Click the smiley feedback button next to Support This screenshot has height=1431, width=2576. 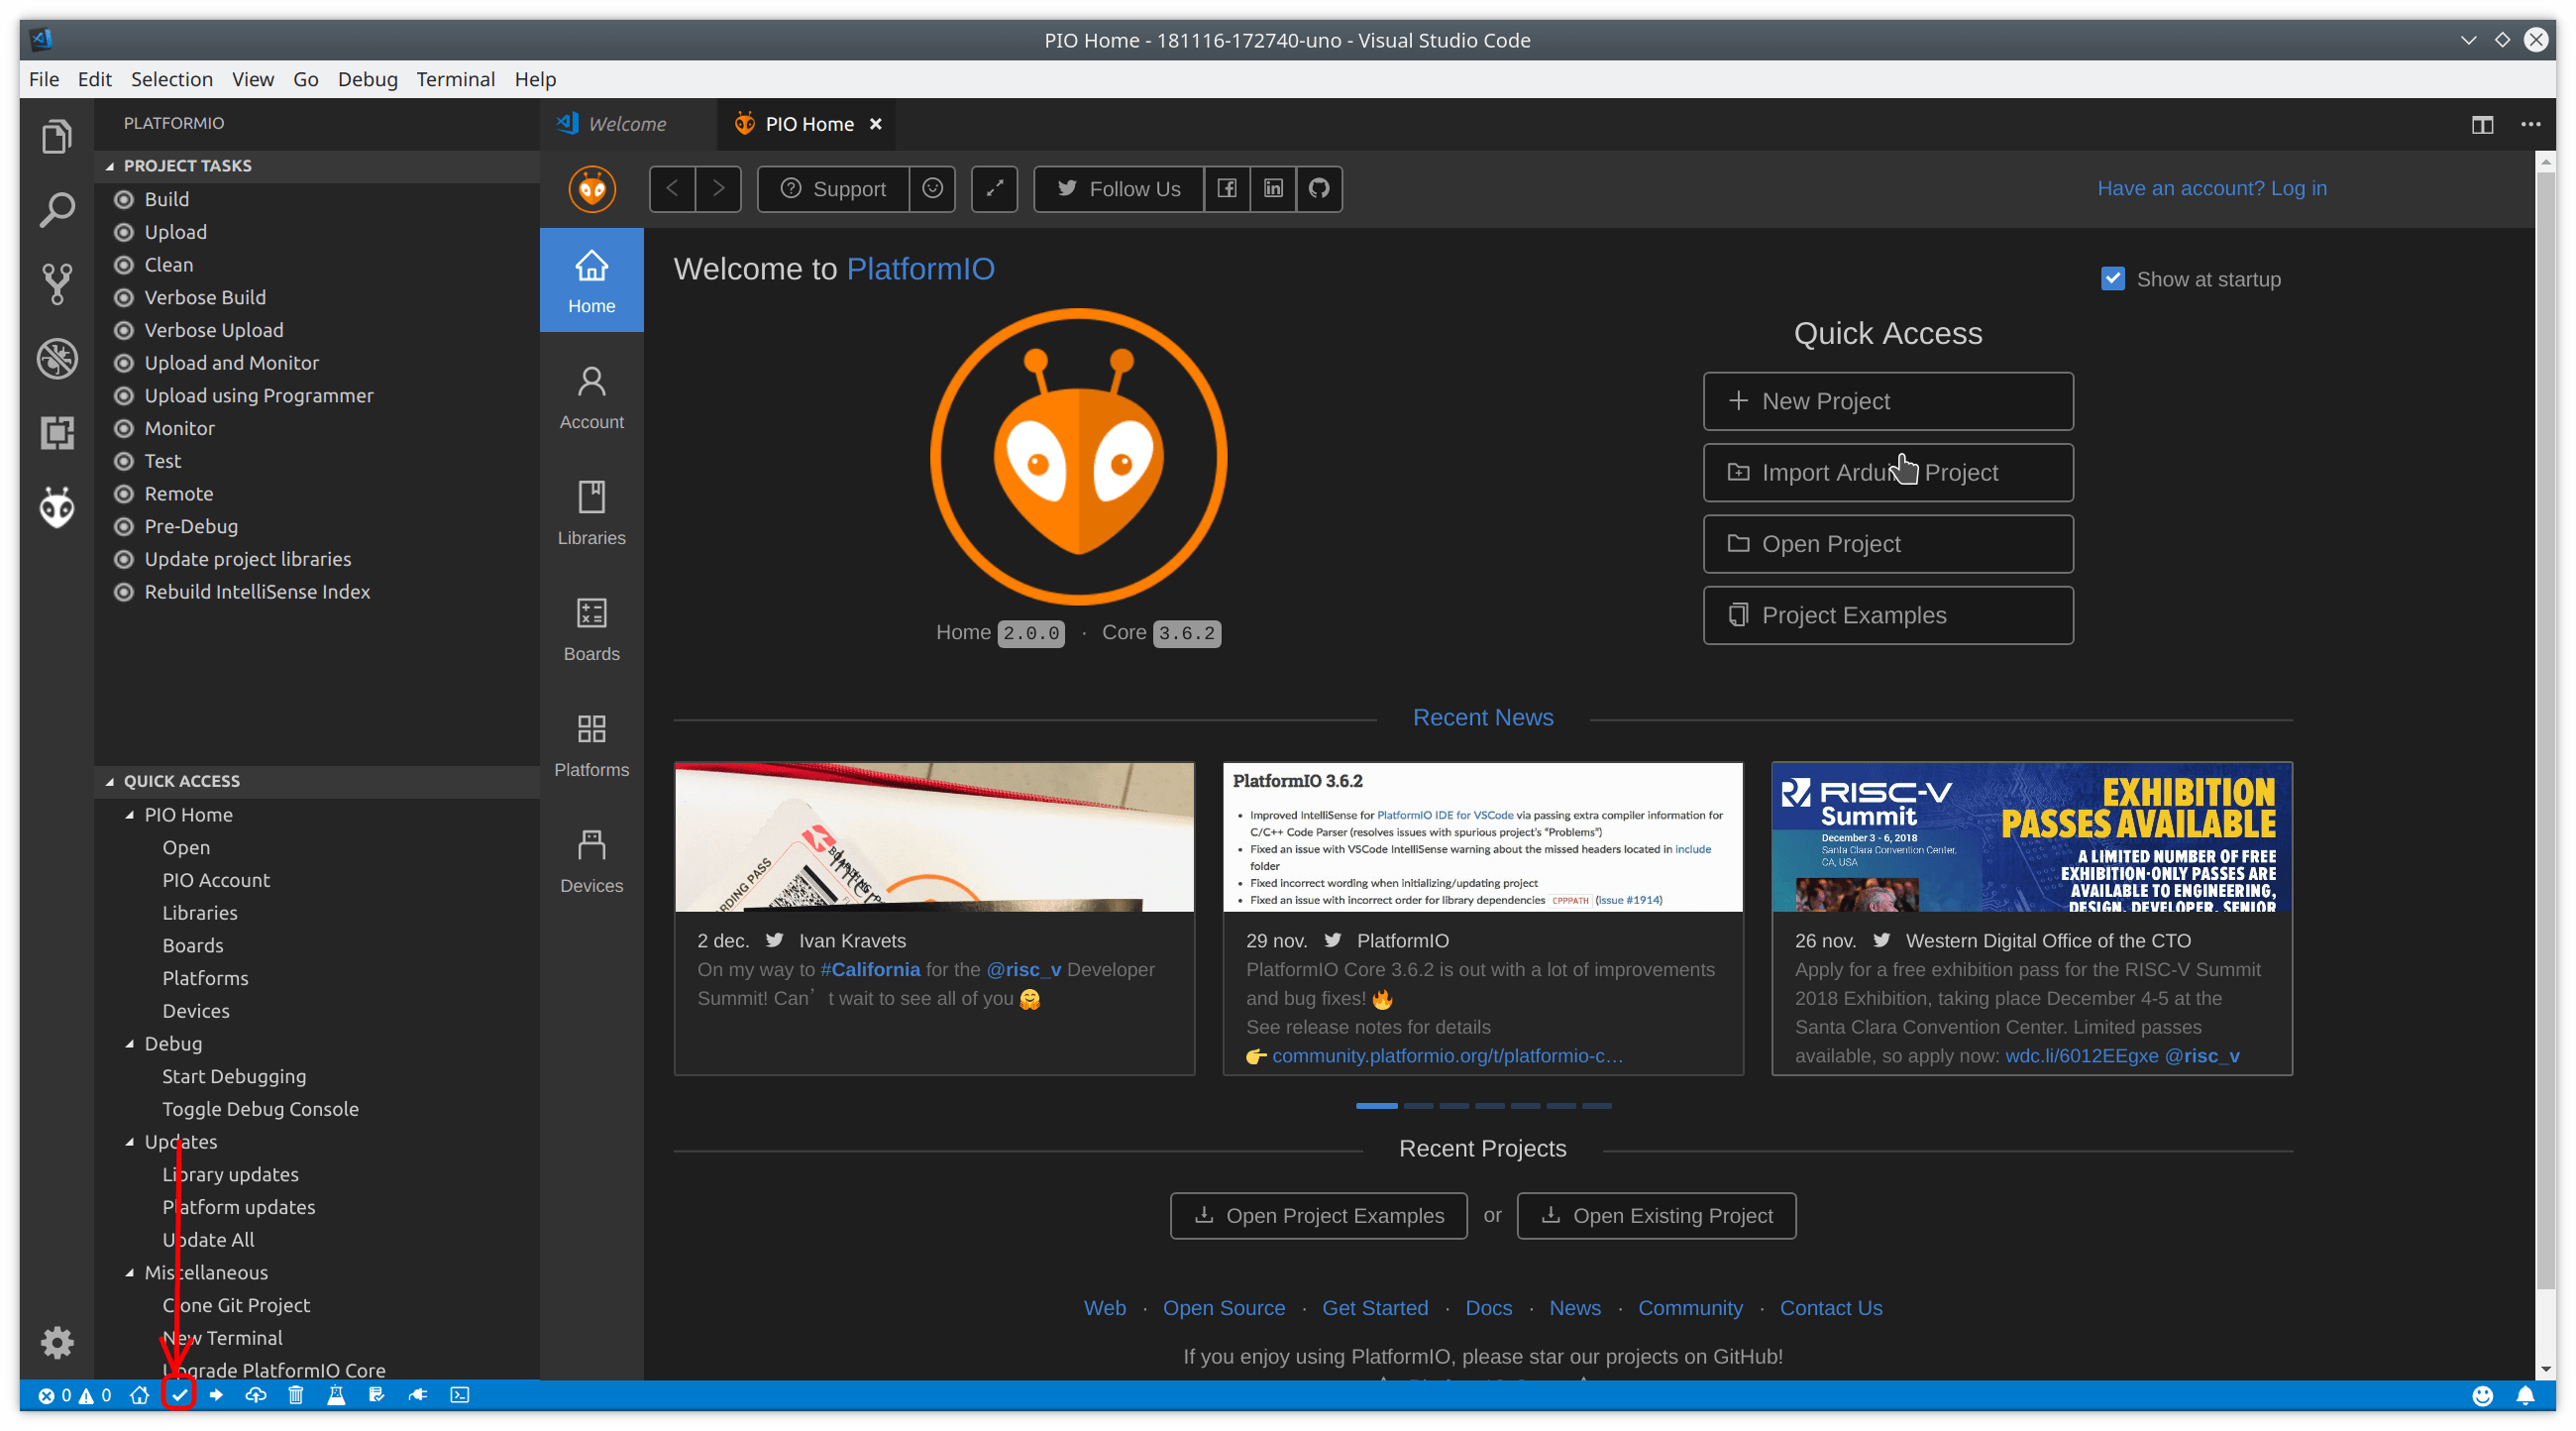932,189
